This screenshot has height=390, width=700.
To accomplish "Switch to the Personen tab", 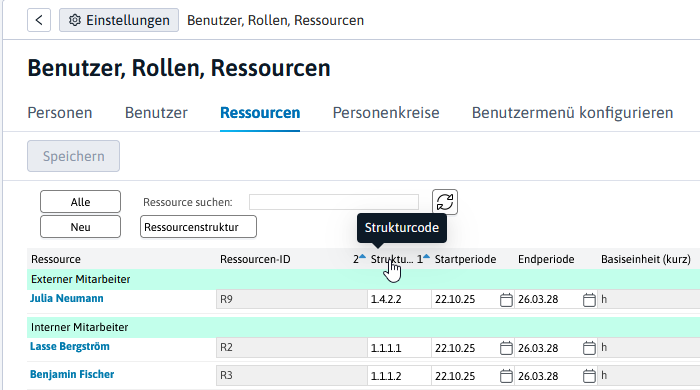I will point(60,113).
